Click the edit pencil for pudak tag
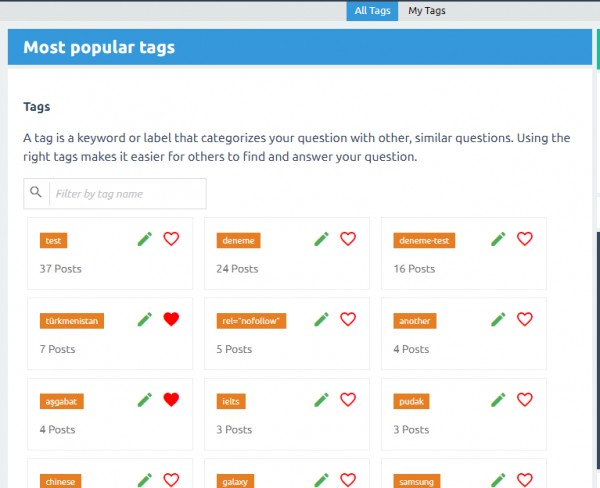This screenshot has width=600, height=488. [498, 399]
